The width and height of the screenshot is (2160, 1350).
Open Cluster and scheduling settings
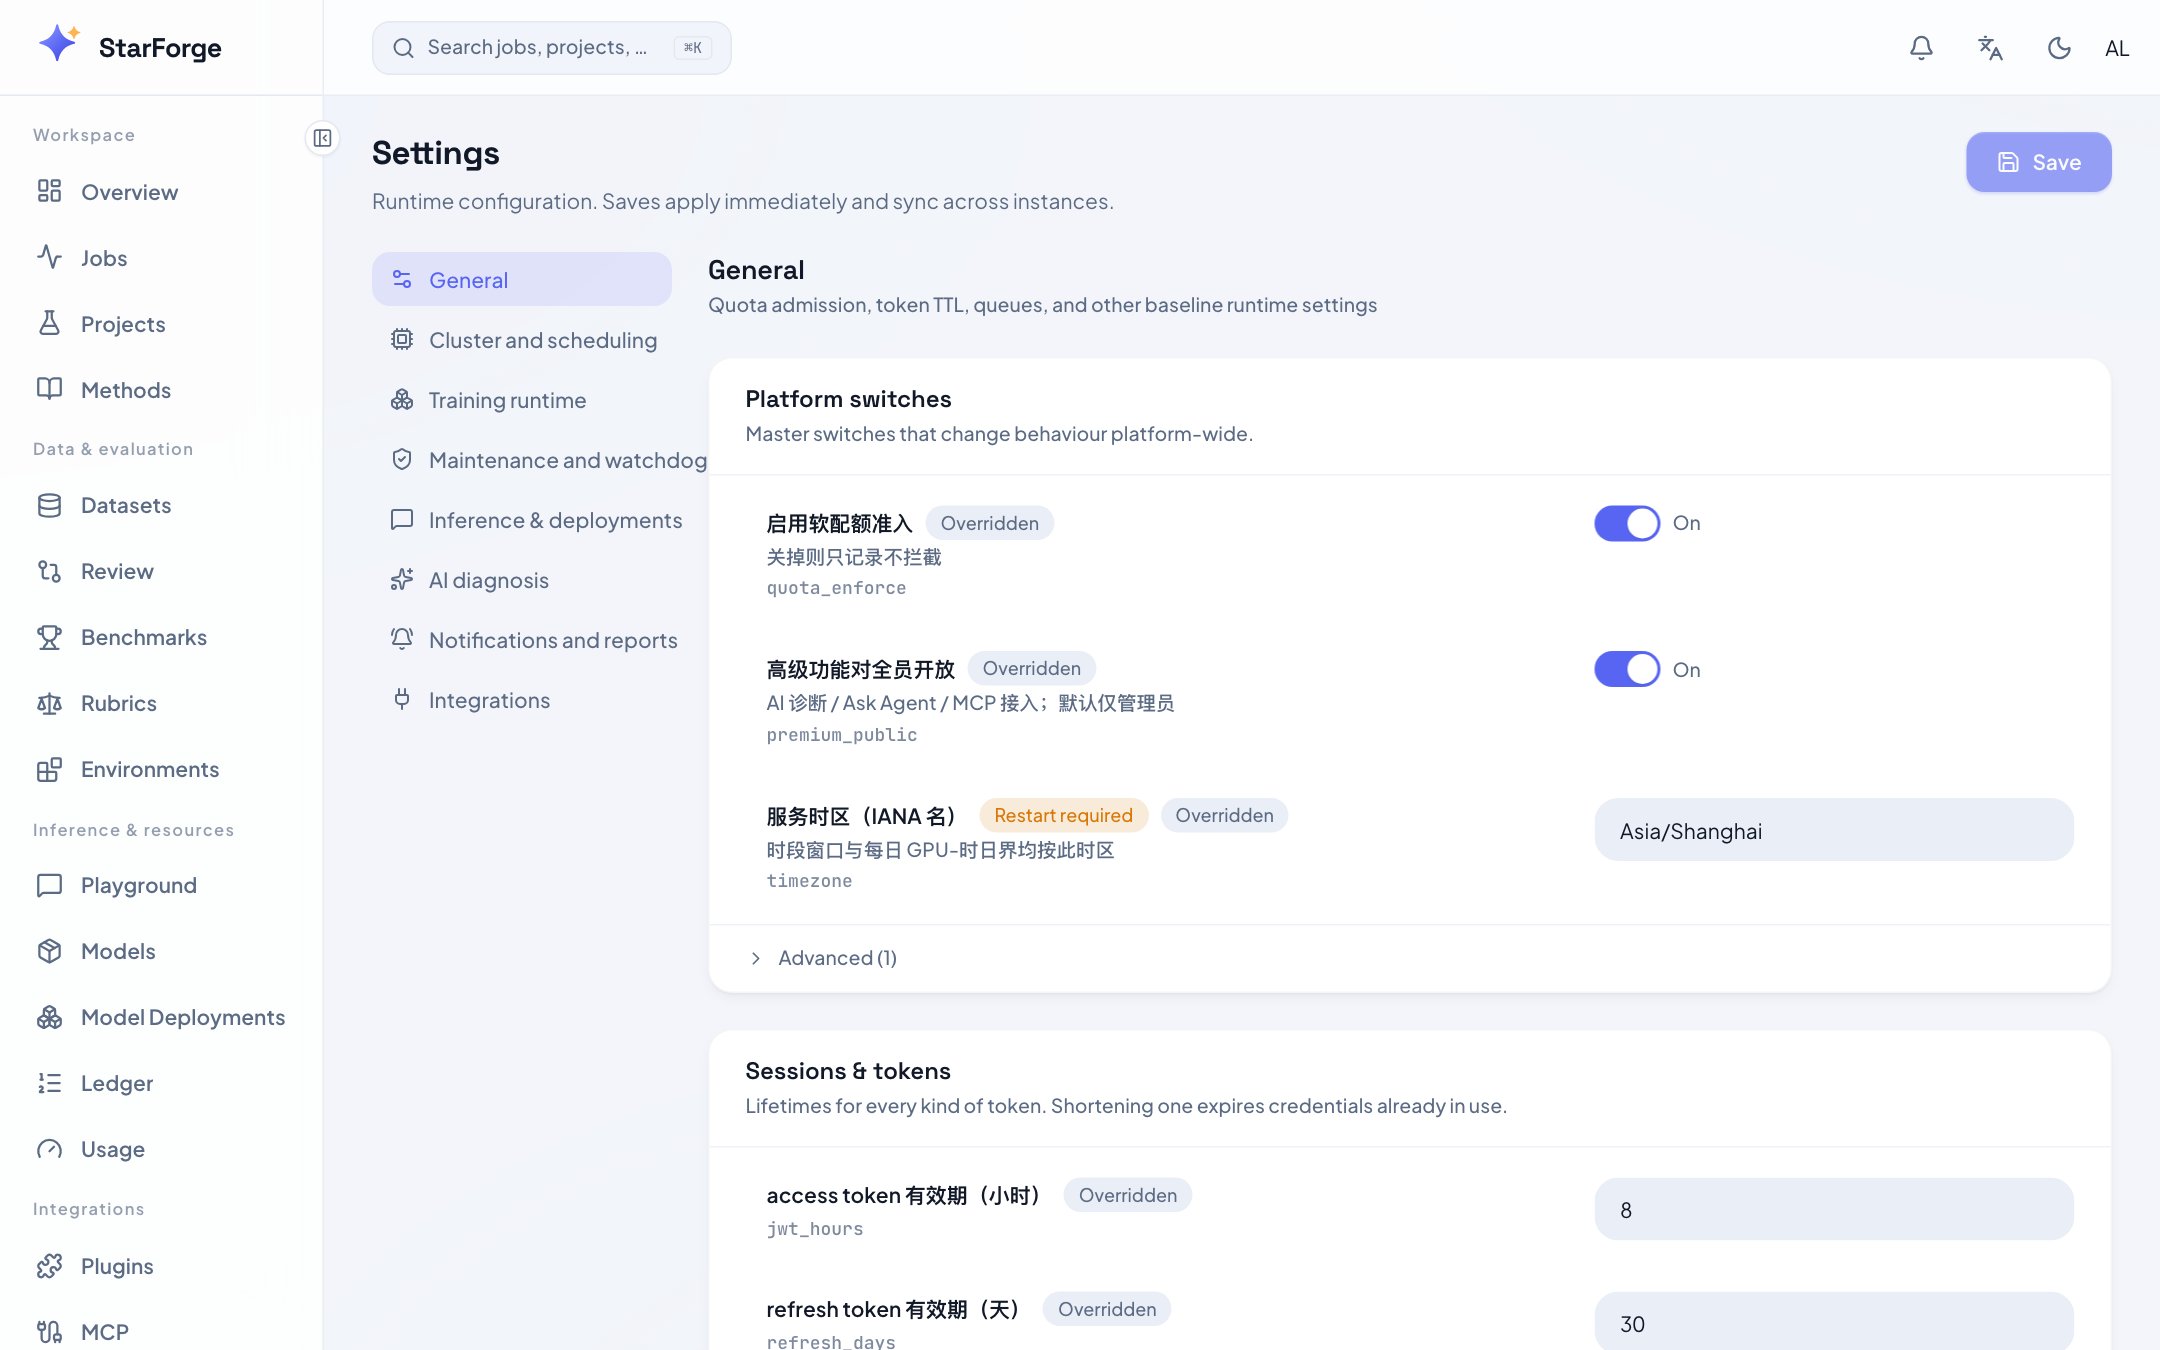[521, 340]
